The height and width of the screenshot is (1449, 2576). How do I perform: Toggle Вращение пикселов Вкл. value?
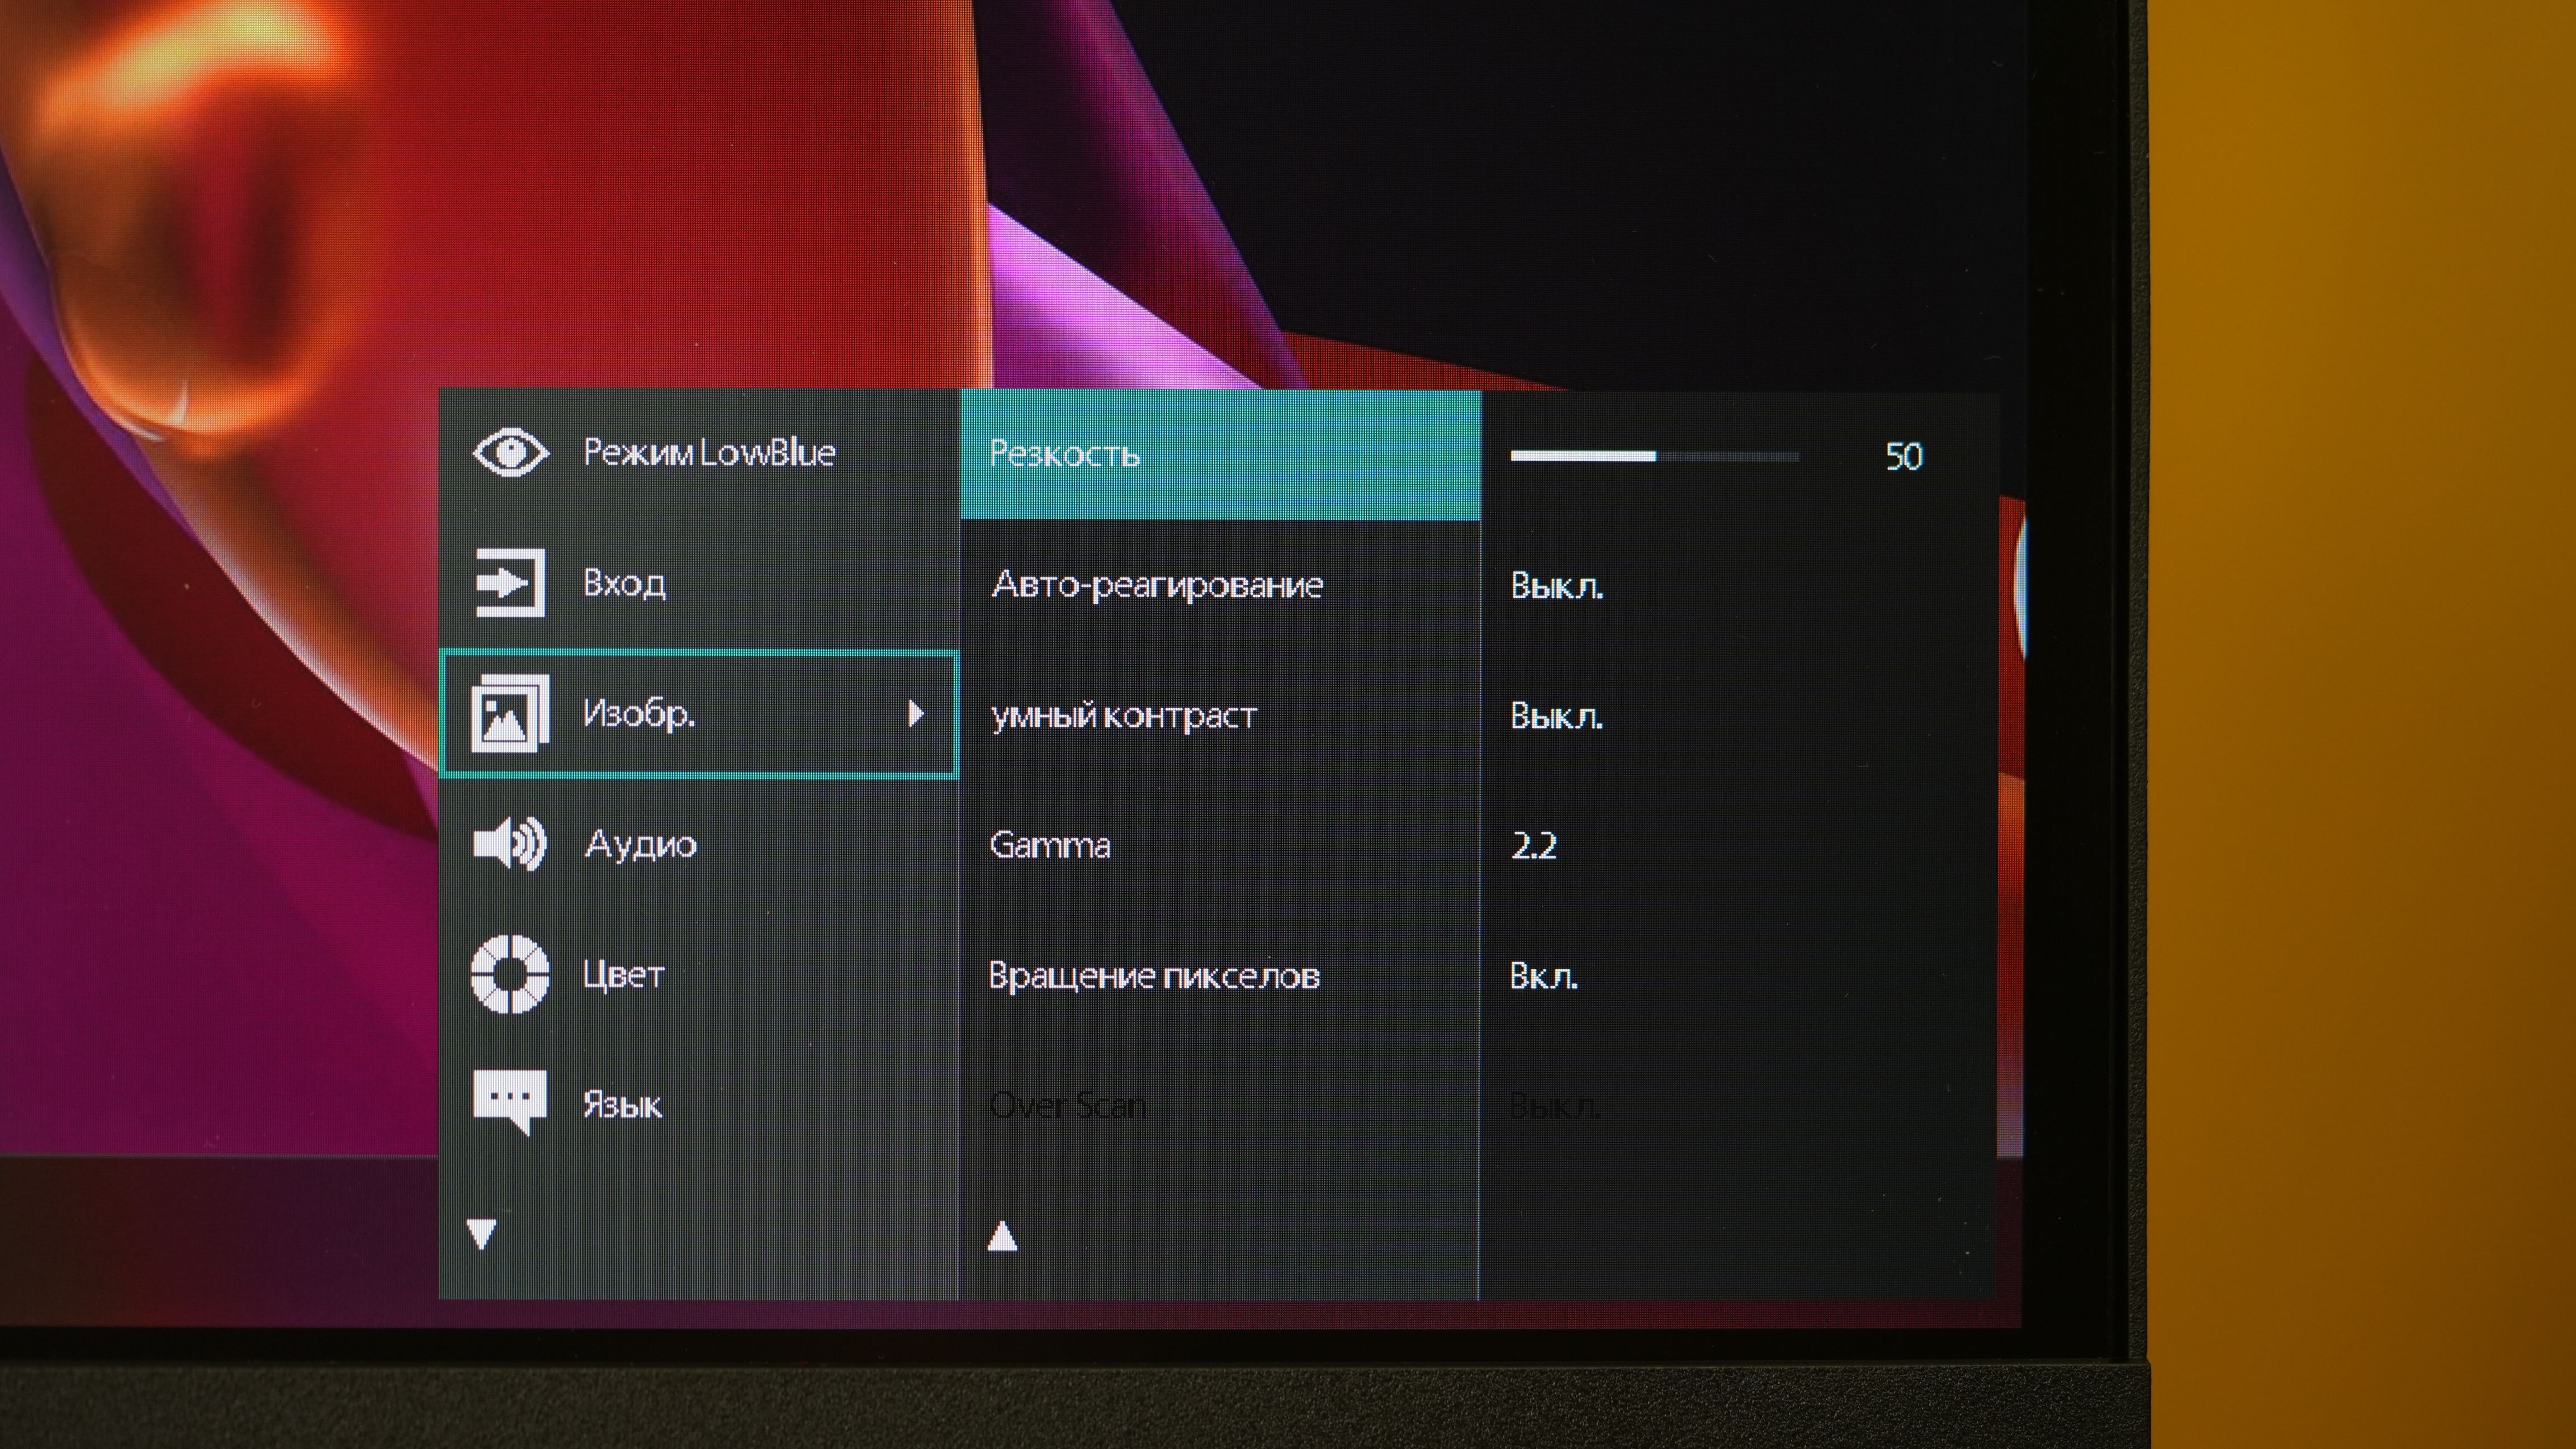tap(1543, 976)
